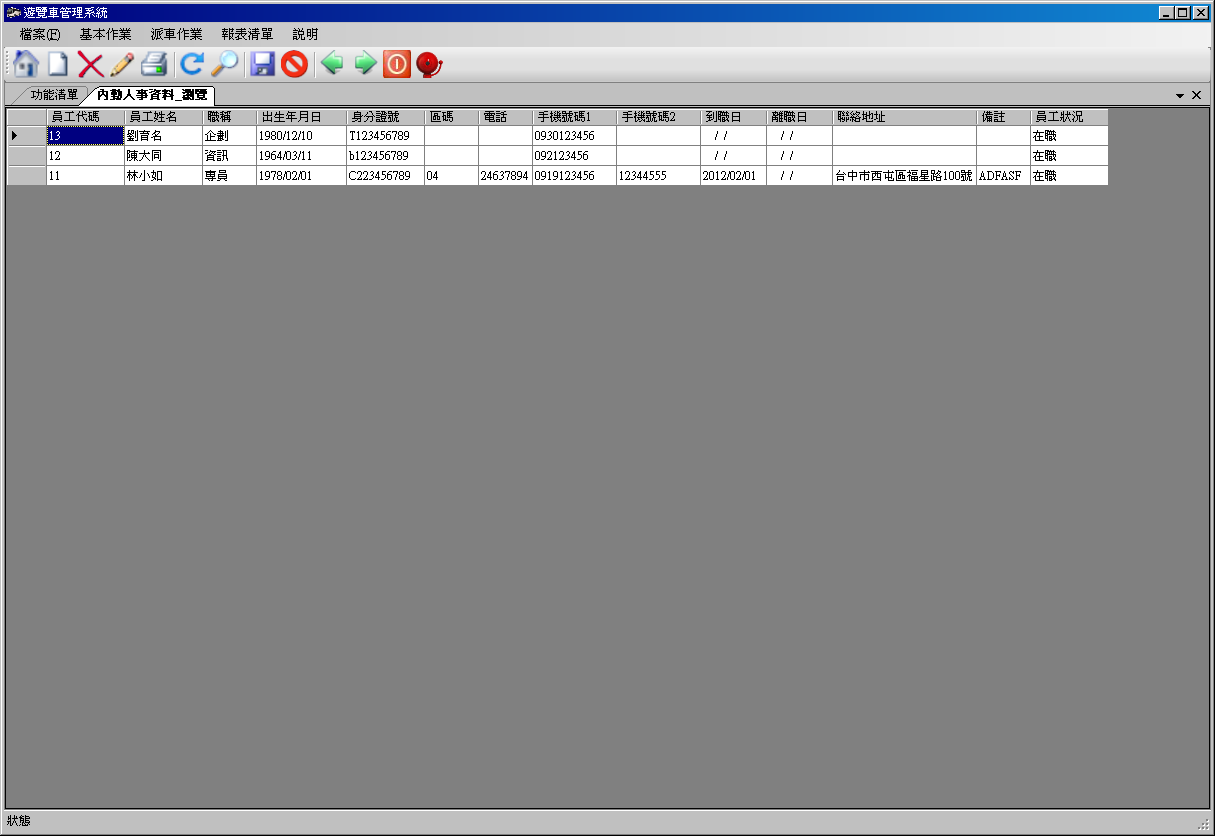The width and height of the screenshot is (1215, 836).
Task: Cancel with the red prohibition icon
Action: [294, 64]
